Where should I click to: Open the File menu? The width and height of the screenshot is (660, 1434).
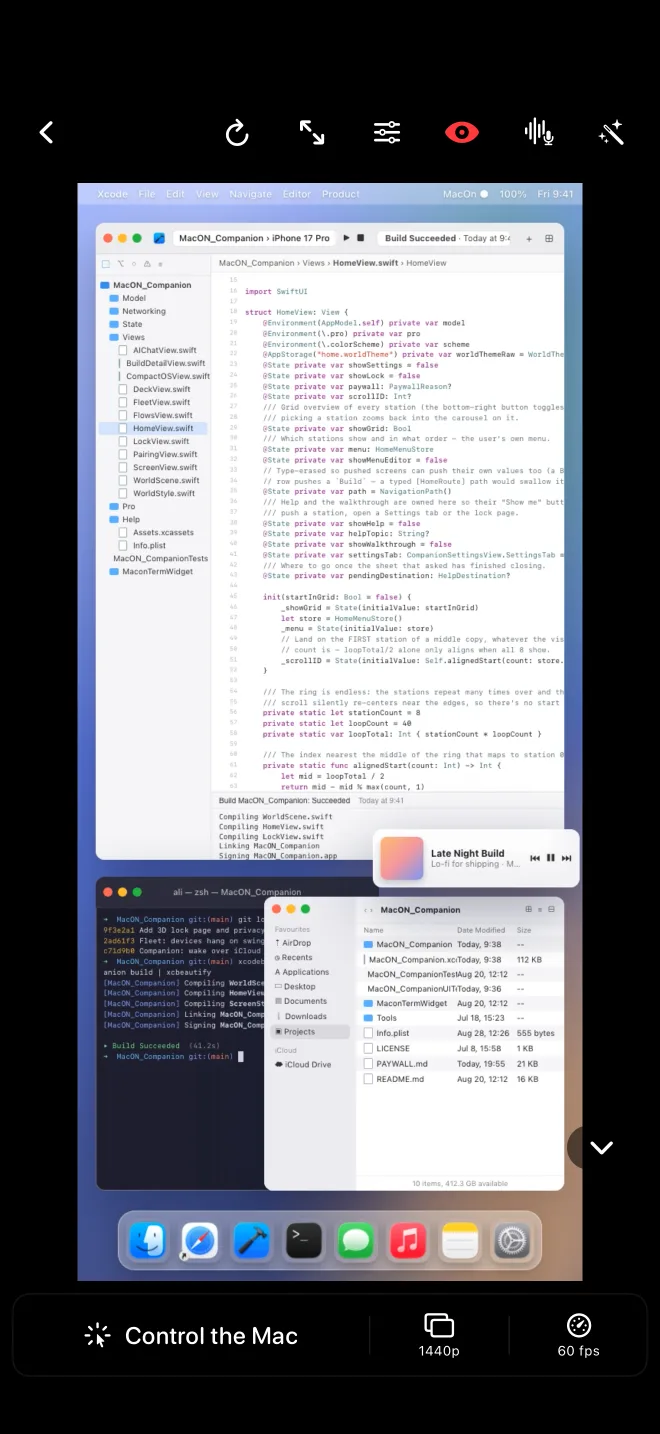coord(147,194)
